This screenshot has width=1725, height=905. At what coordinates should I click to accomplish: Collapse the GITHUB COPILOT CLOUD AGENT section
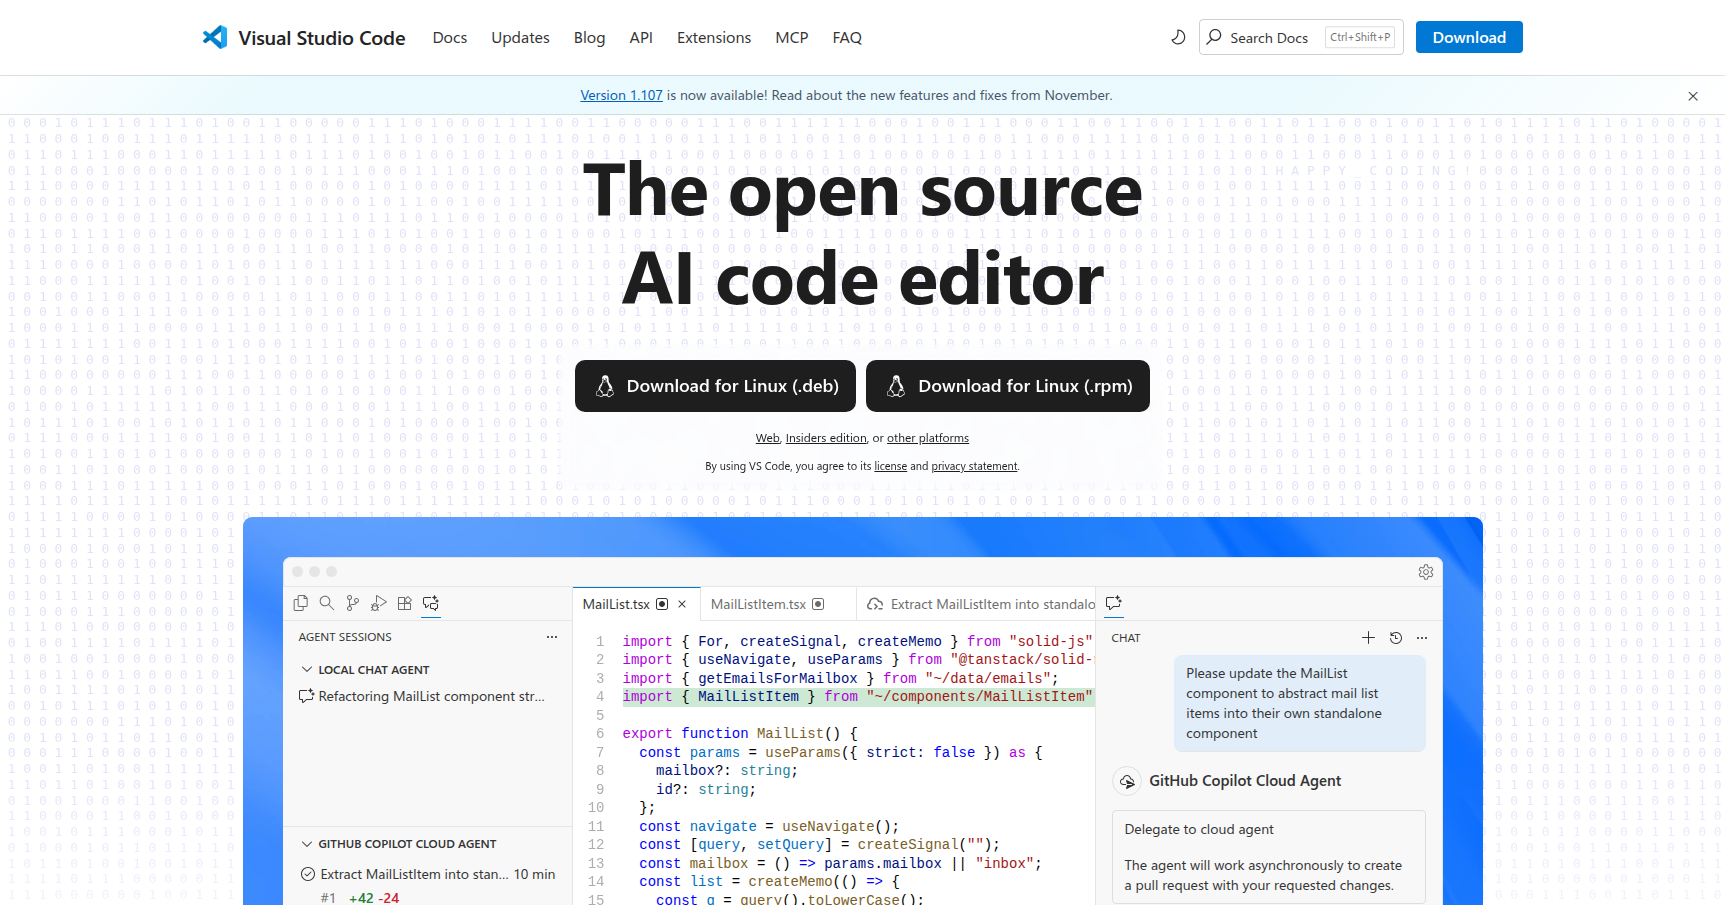307,844
